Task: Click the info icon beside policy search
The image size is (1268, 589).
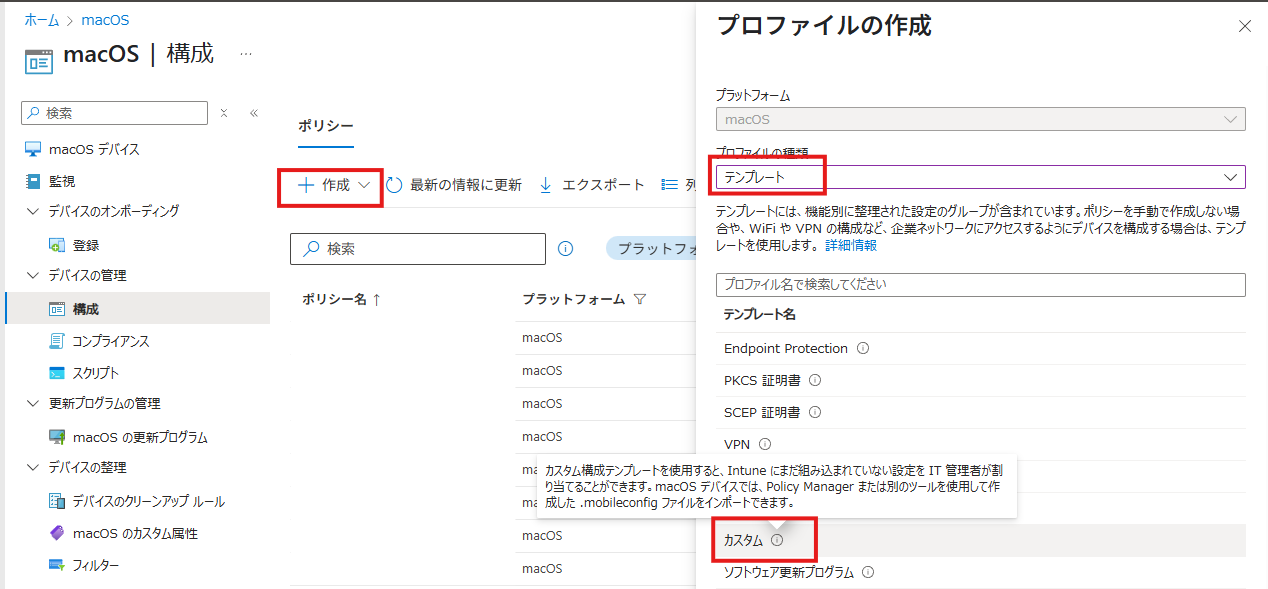Action: (565, 248)
